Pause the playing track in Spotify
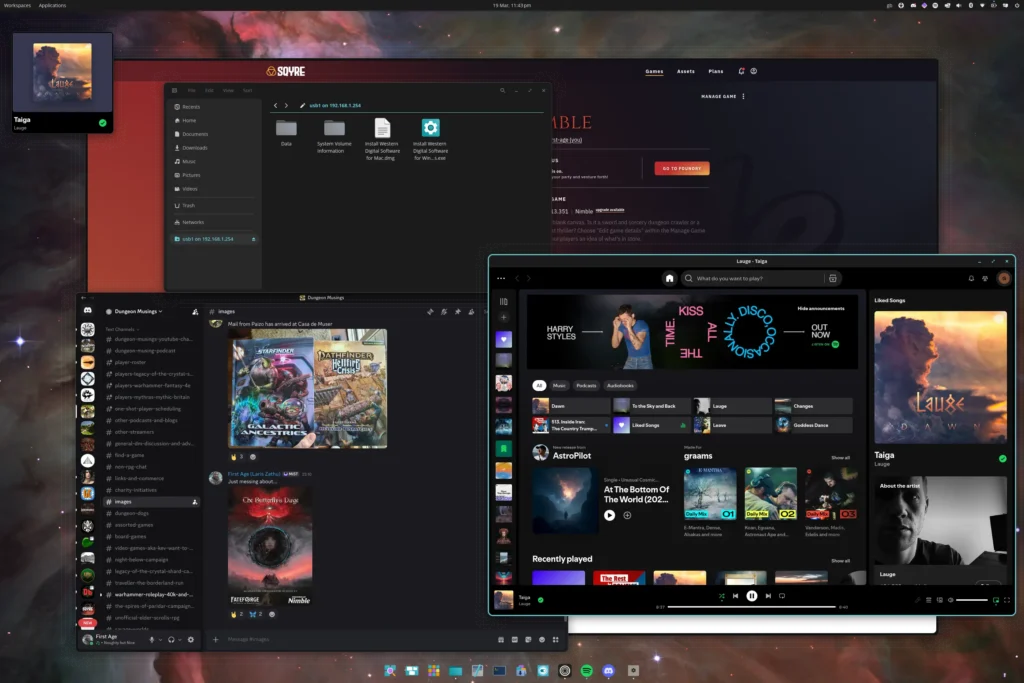The width and height of the screenshot is (1024, 683). tap(752, 596)
